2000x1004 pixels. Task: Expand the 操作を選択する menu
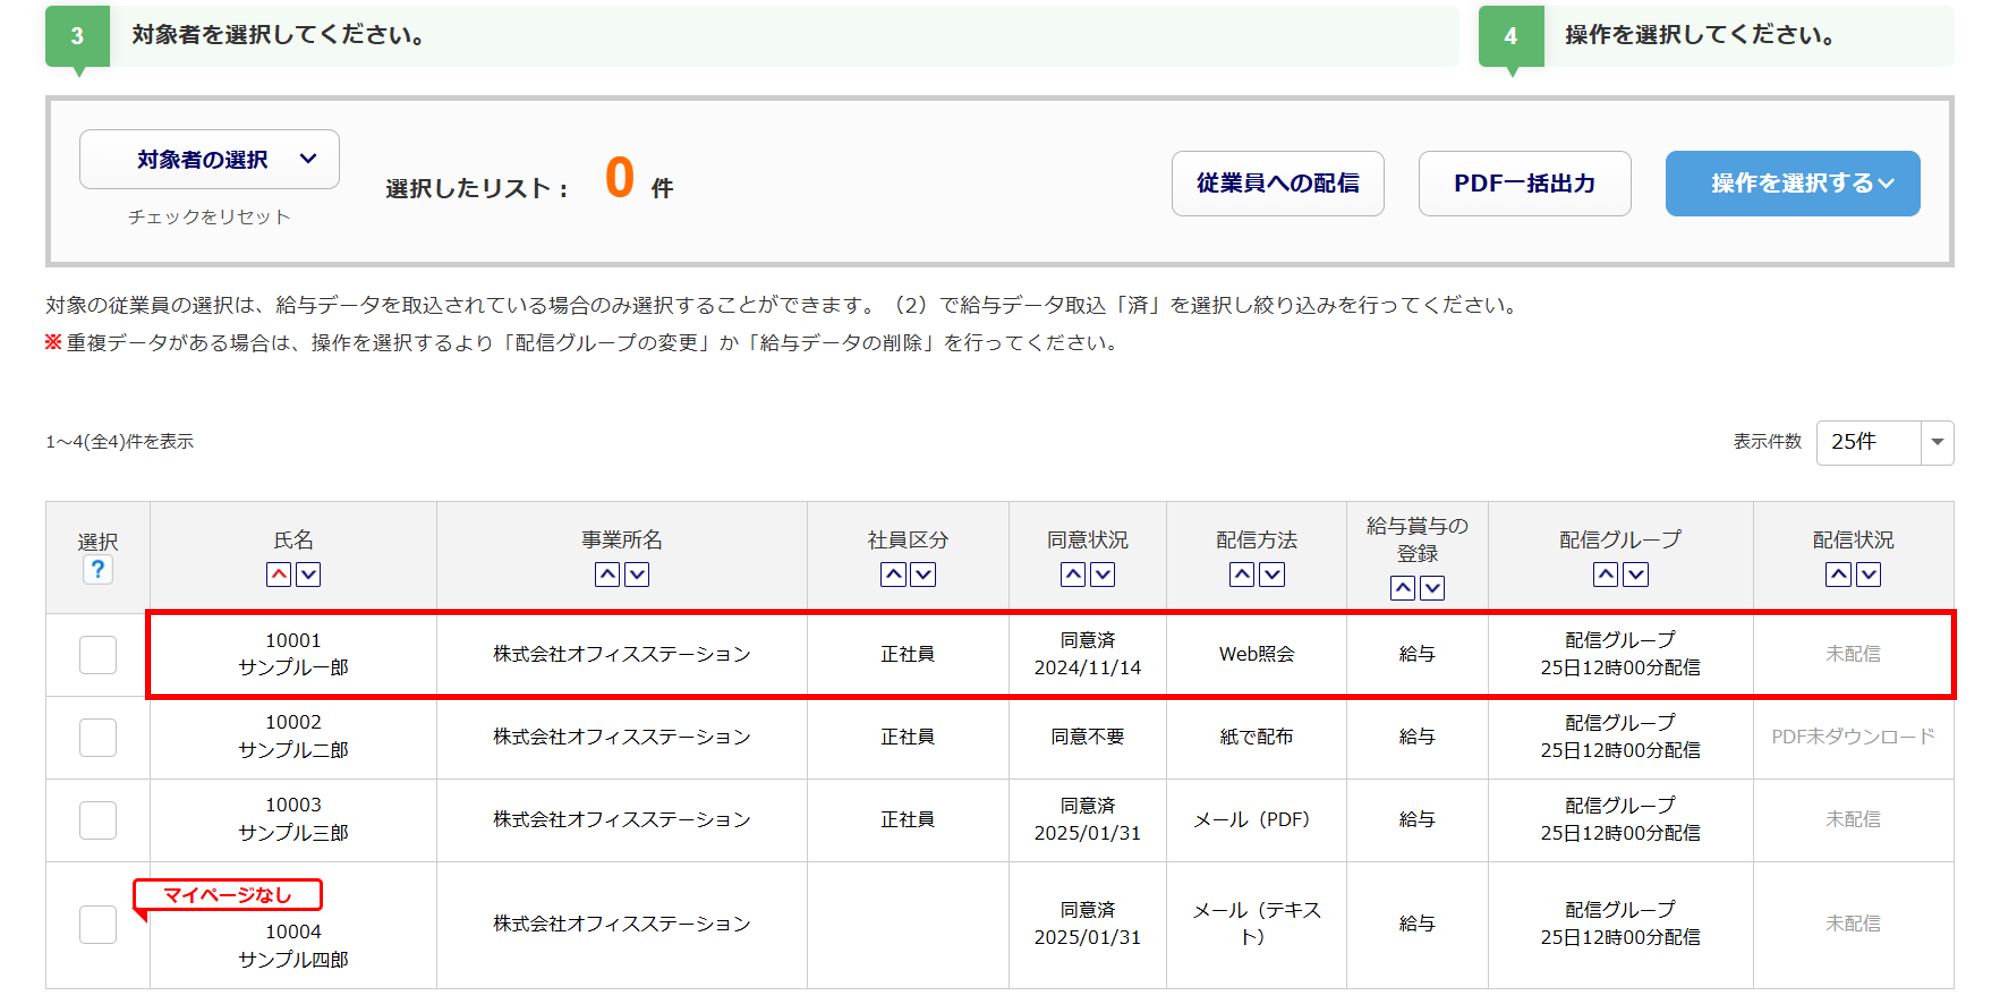(x=1792, y=184)
